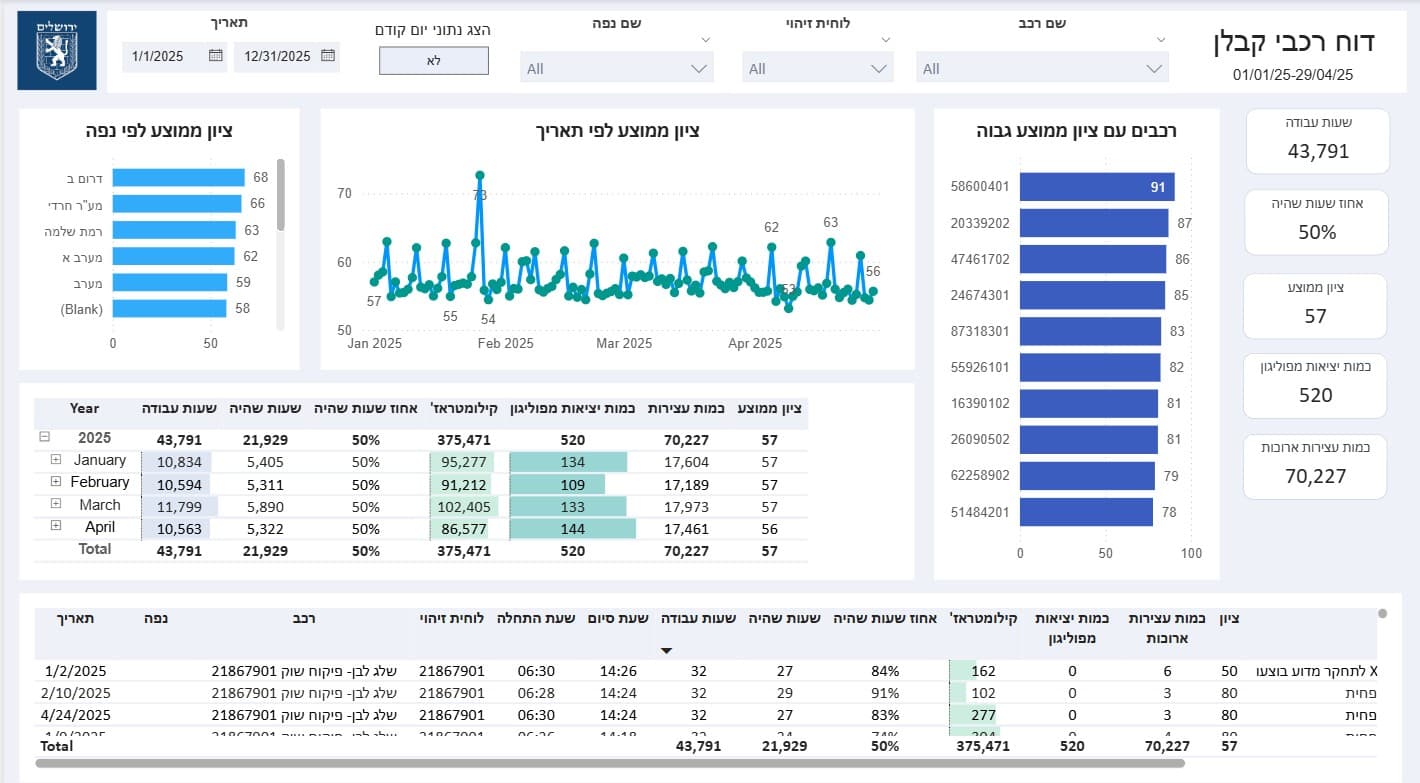This screenshot has width=1420, height=783.
Task: Collapse the 2025 year row
Action: pos(44,437)
